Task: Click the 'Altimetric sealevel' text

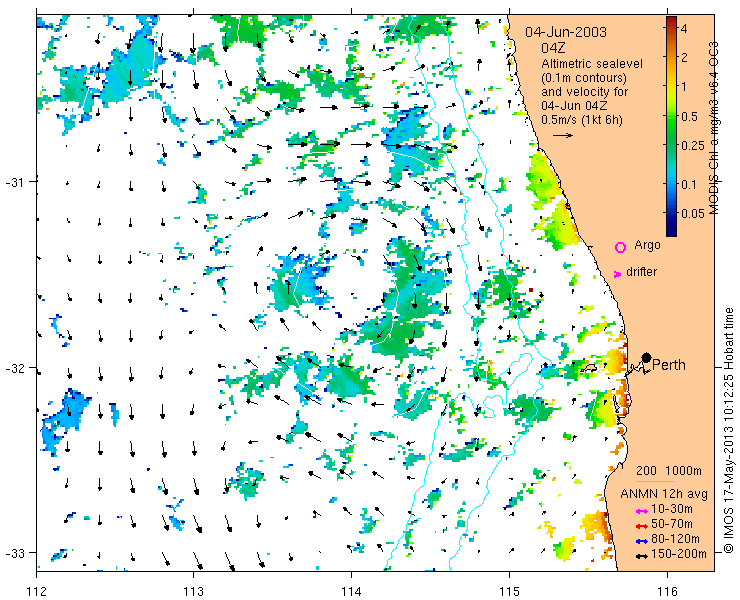Action: [592, 63]
